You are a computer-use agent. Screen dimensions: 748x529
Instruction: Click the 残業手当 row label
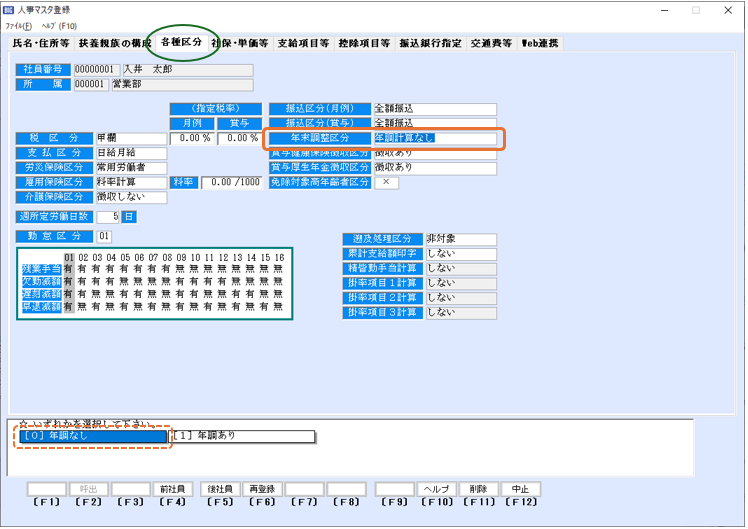(42, 270)
